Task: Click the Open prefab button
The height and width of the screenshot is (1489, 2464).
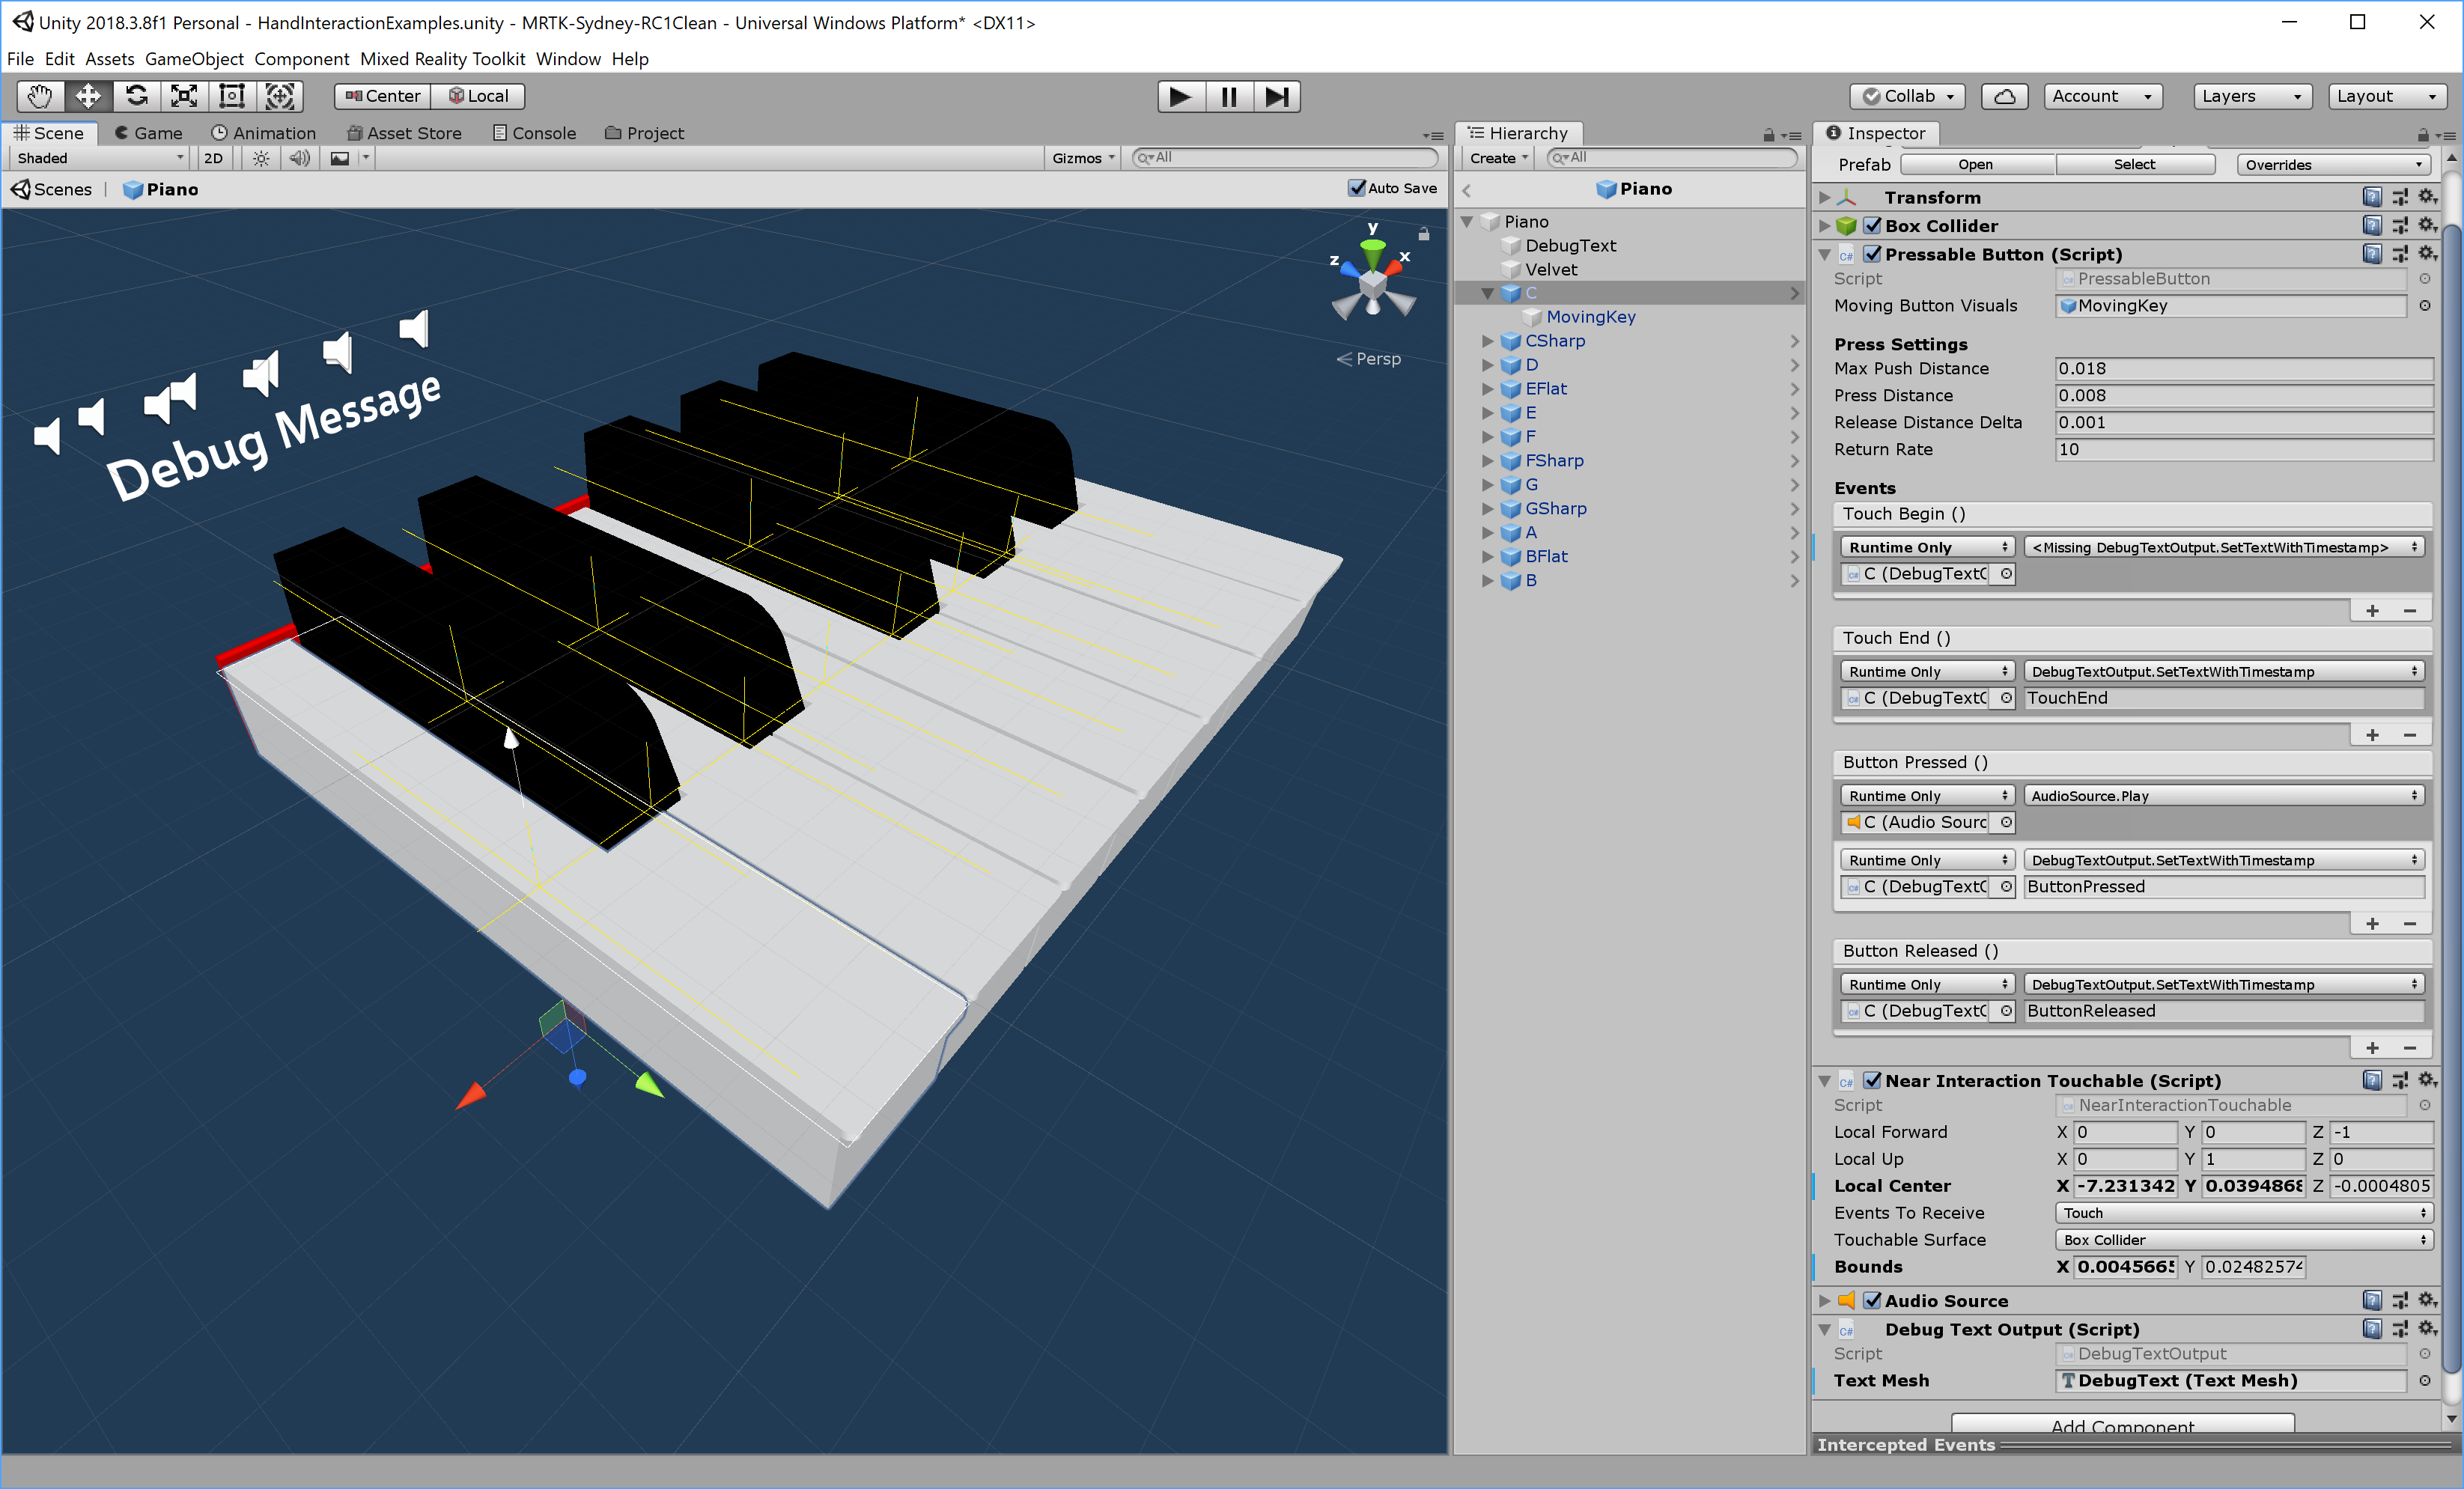Action: pos(1975,164)
